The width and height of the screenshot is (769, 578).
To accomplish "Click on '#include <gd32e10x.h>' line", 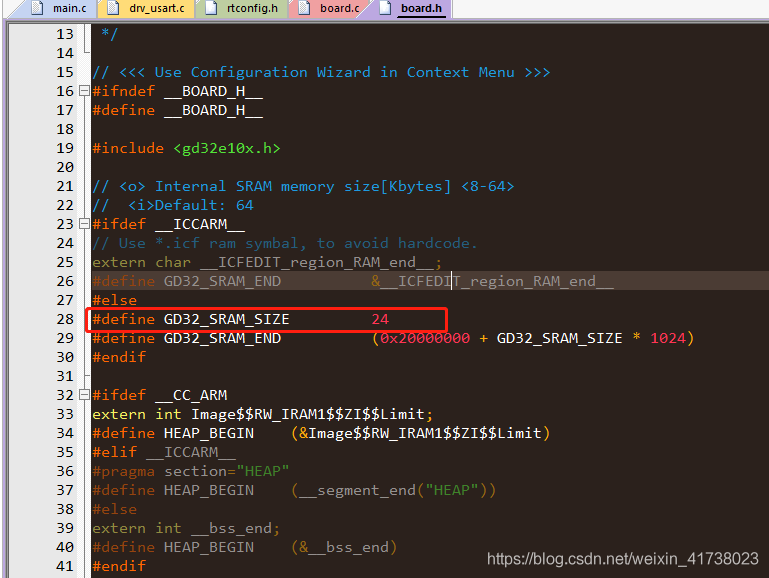I will click(186, 148).
